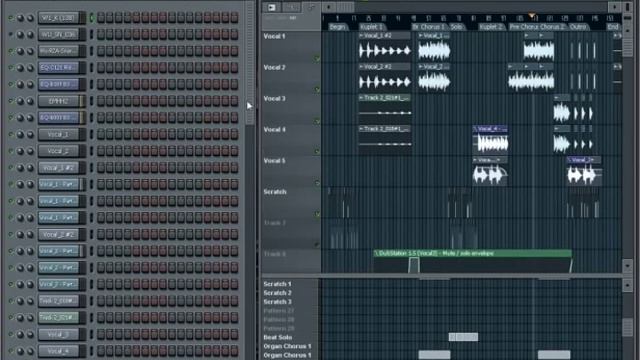
Task: Toggle mute on Vocal 3 playlist track
Action: pyautogui.click(x=317, y=121)
